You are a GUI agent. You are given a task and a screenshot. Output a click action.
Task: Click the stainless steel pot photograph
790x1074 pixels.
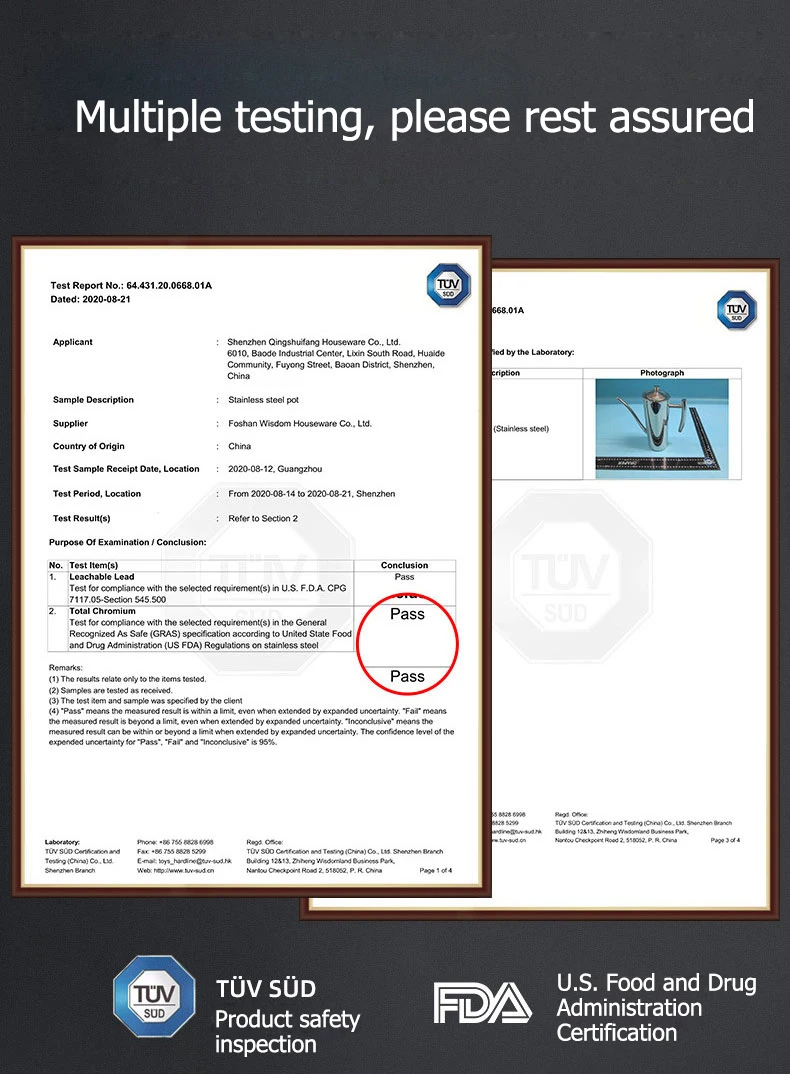662,428
